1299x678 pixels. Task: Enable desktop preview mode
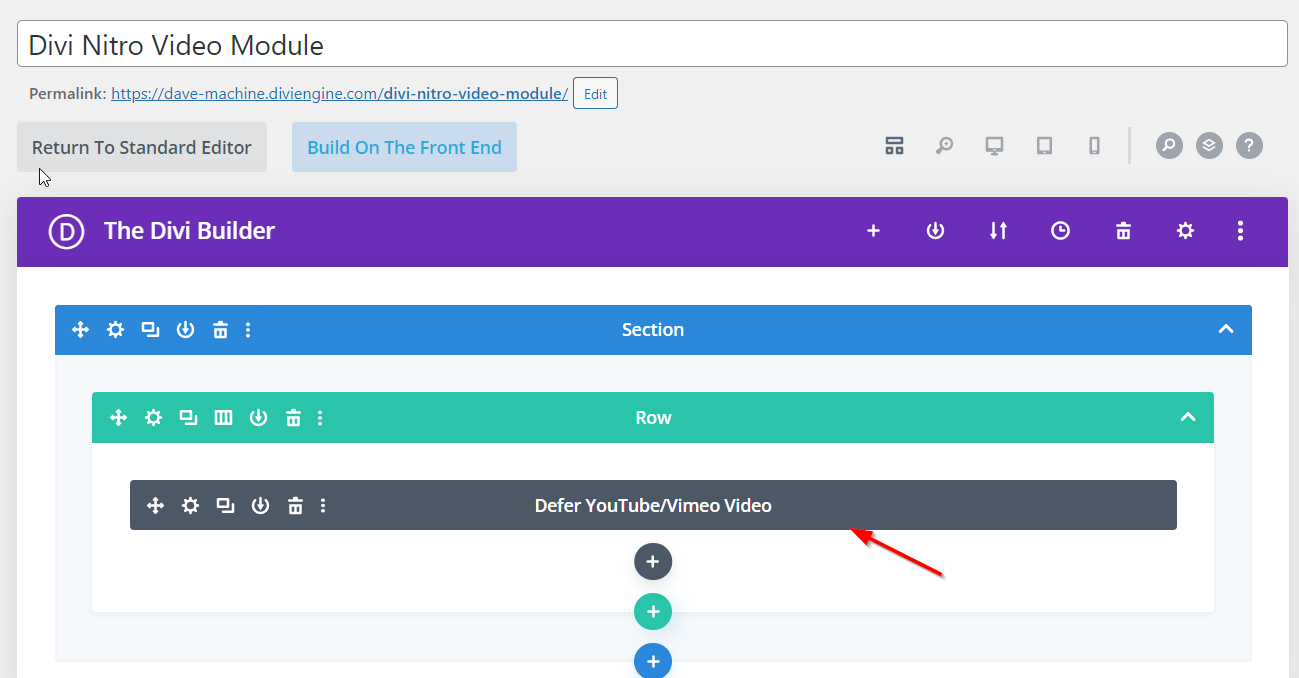[994, 145]
